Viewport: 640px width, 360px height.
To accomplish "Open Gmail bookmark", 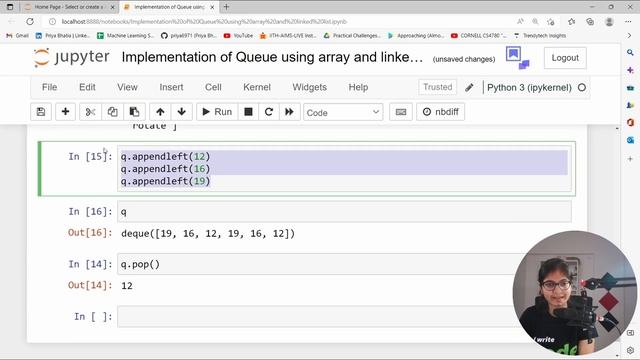I will tap(18, 36).
